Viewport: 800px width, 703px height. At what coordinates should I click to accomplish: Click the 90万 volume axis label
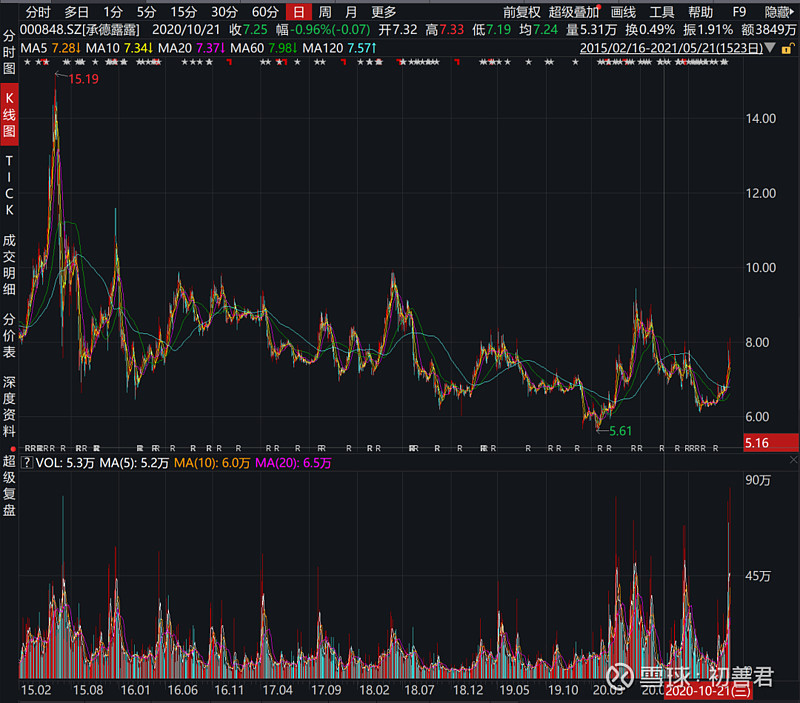click(x=758, y=480)
